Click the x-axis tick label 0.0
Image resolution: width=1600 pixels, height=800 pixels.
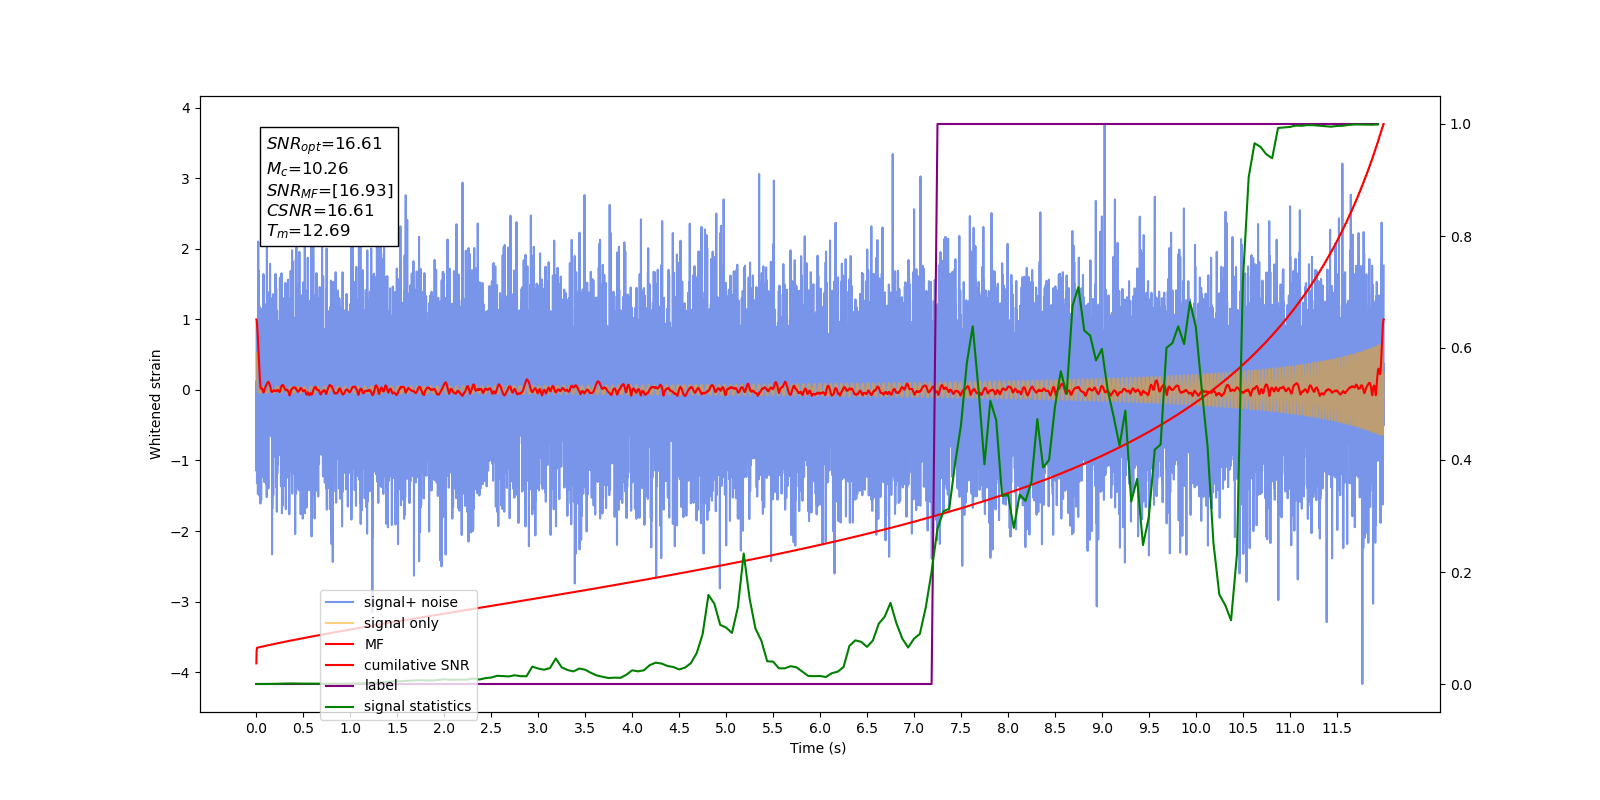coord(256,728)
